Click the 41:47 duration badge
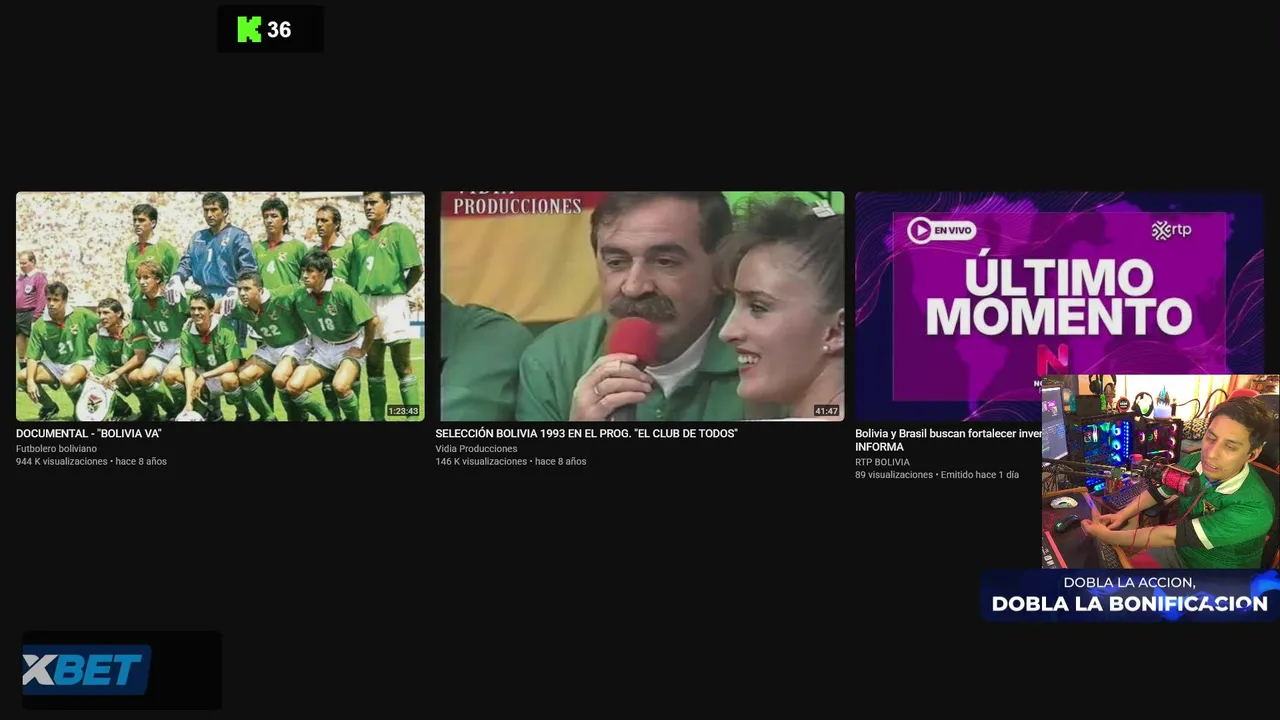 [x=826, y=411]
